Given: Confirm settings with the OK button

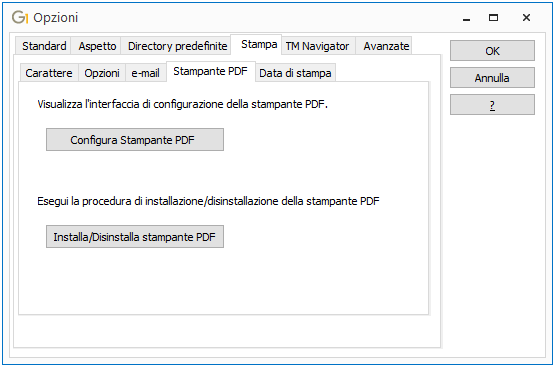Looking at the screenshot, I should [492, 51].
